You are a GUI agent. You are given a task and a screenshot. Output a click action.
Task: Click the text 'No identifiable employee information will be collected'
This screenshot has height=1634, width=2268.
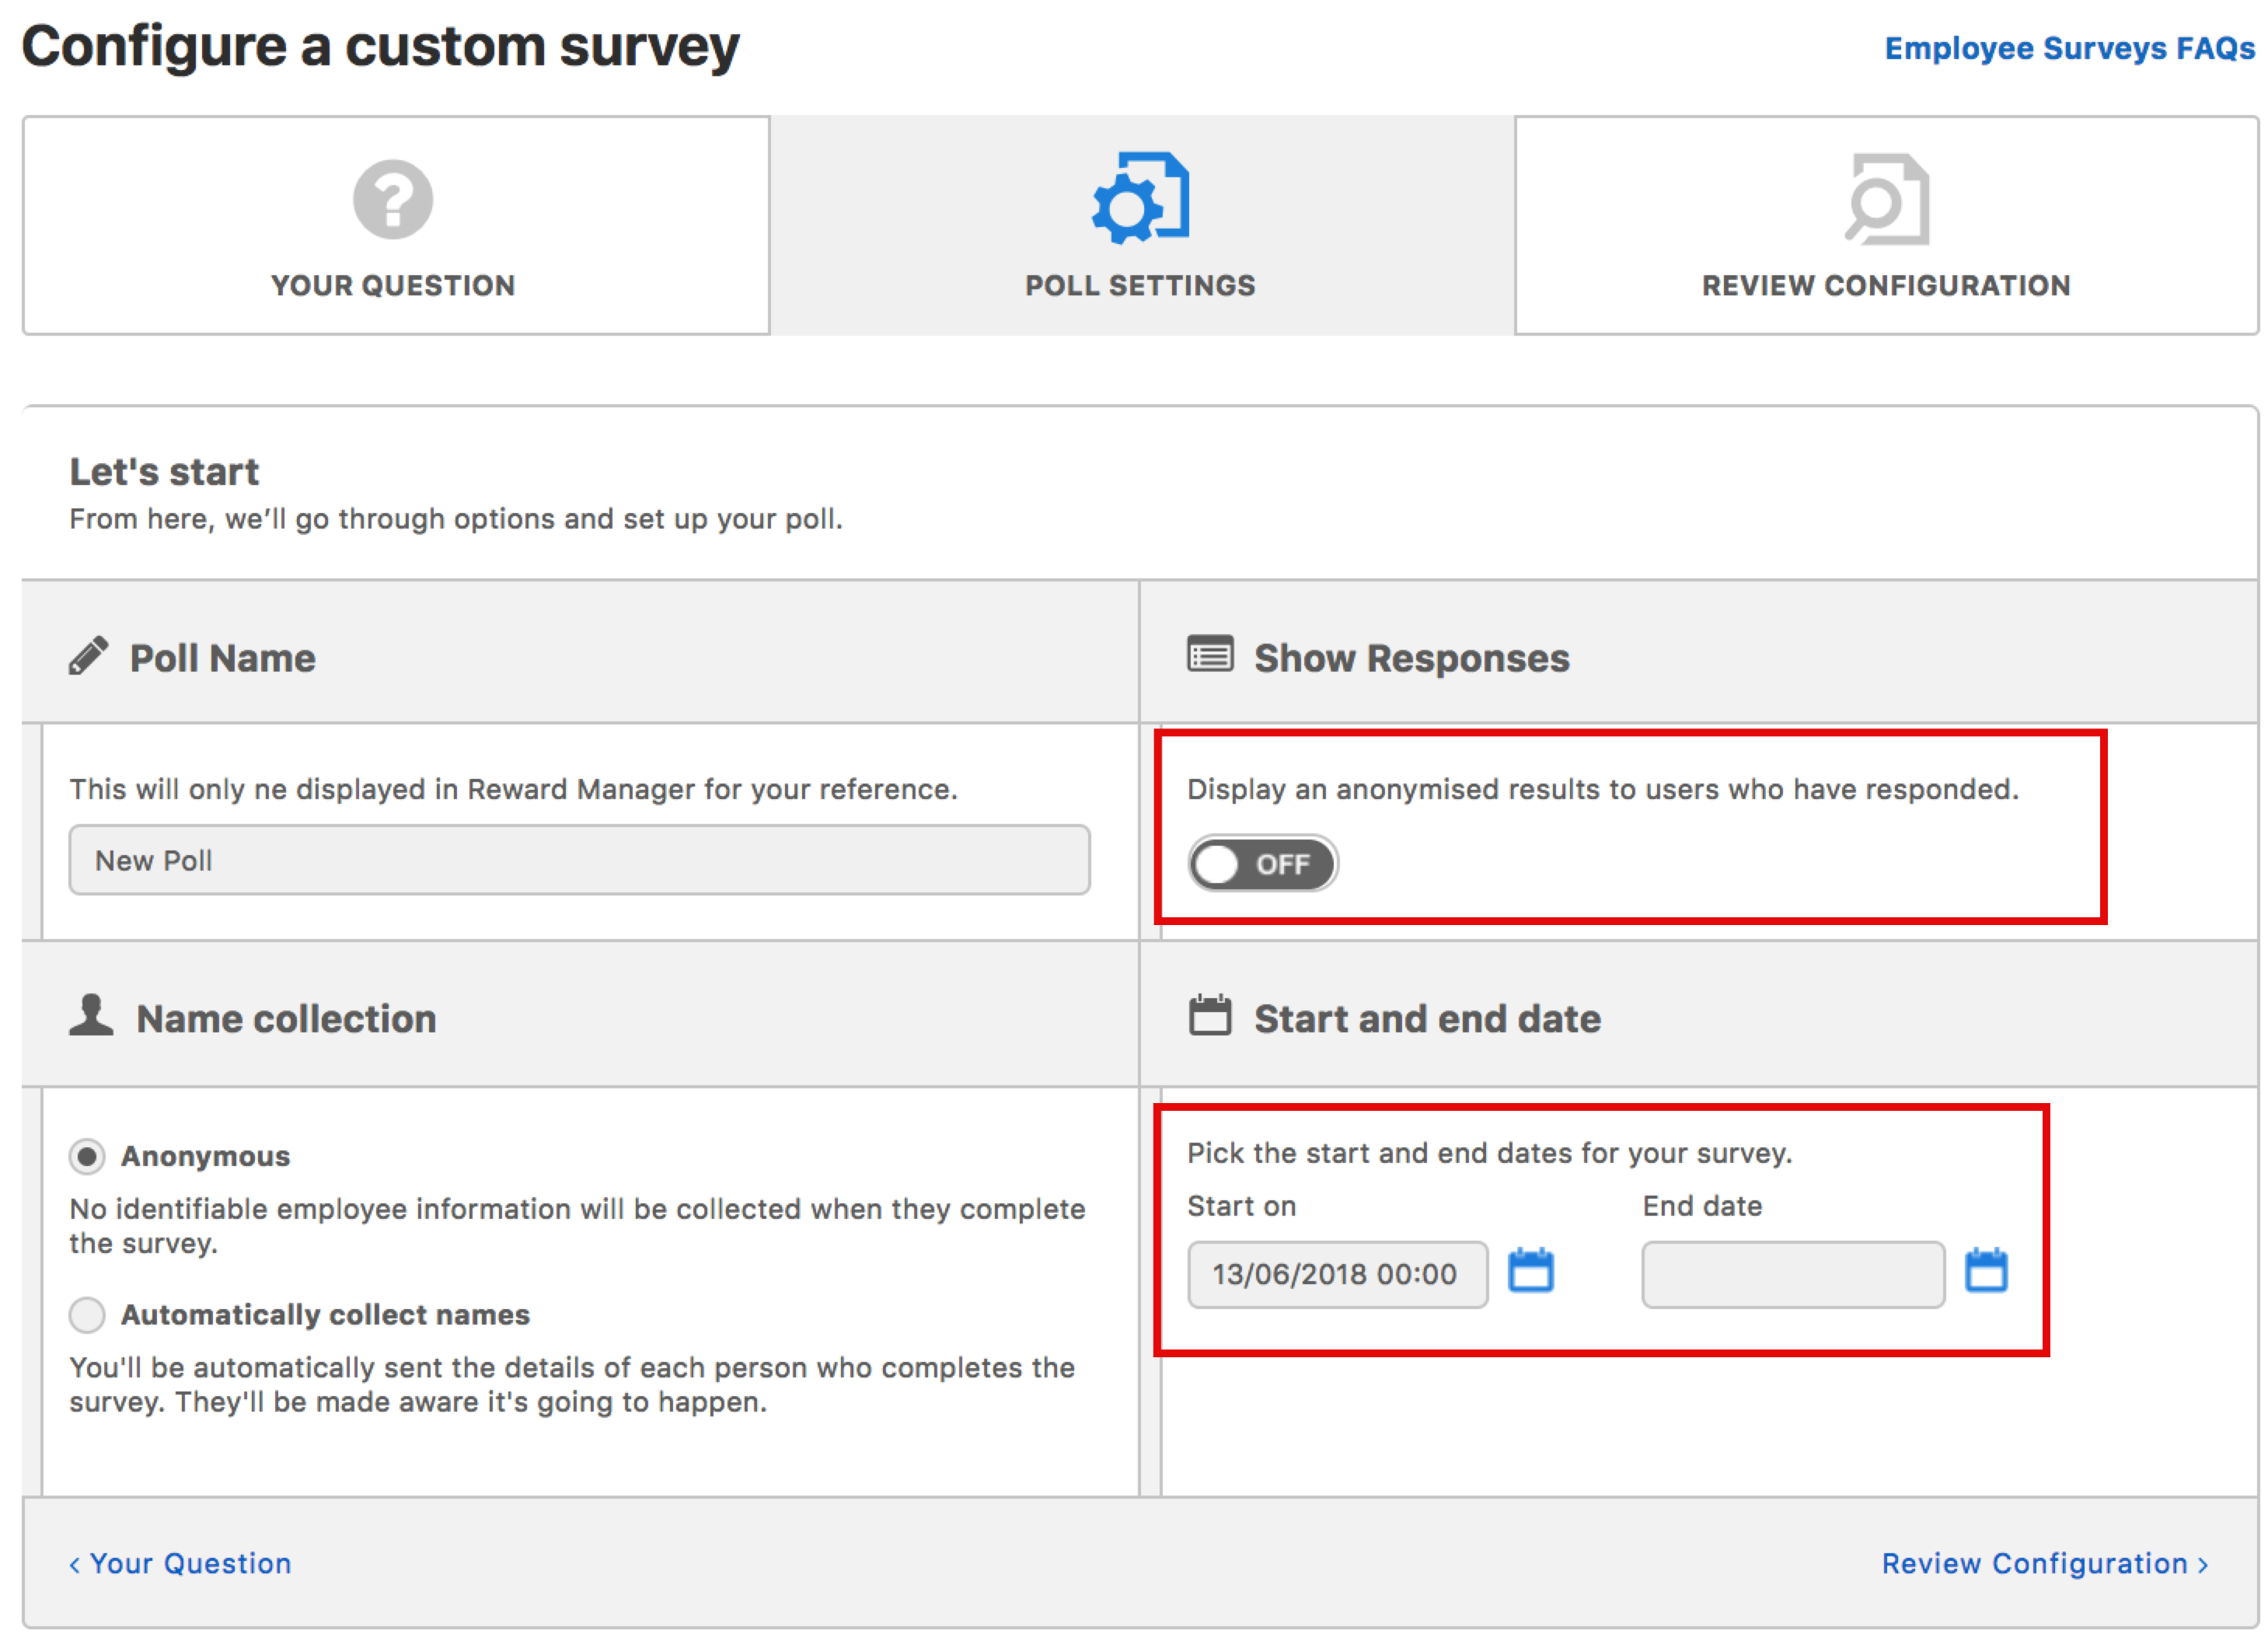click(577, 1226)
